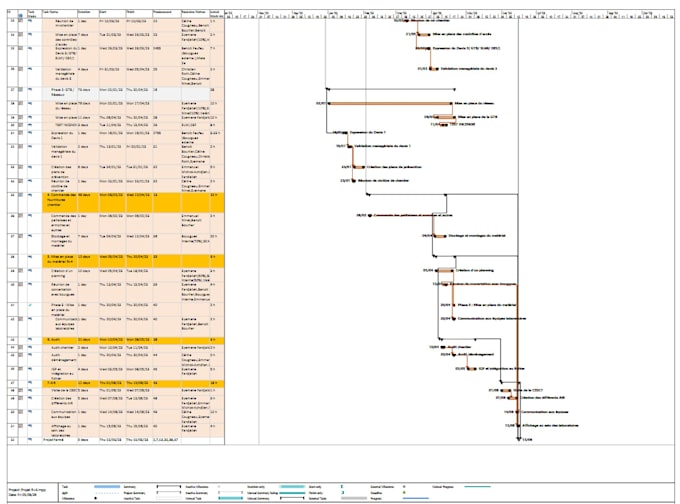The width and height of the screenshot is (680, 504).
Task: Click the indicators column header icon
Action: [20, 16]
